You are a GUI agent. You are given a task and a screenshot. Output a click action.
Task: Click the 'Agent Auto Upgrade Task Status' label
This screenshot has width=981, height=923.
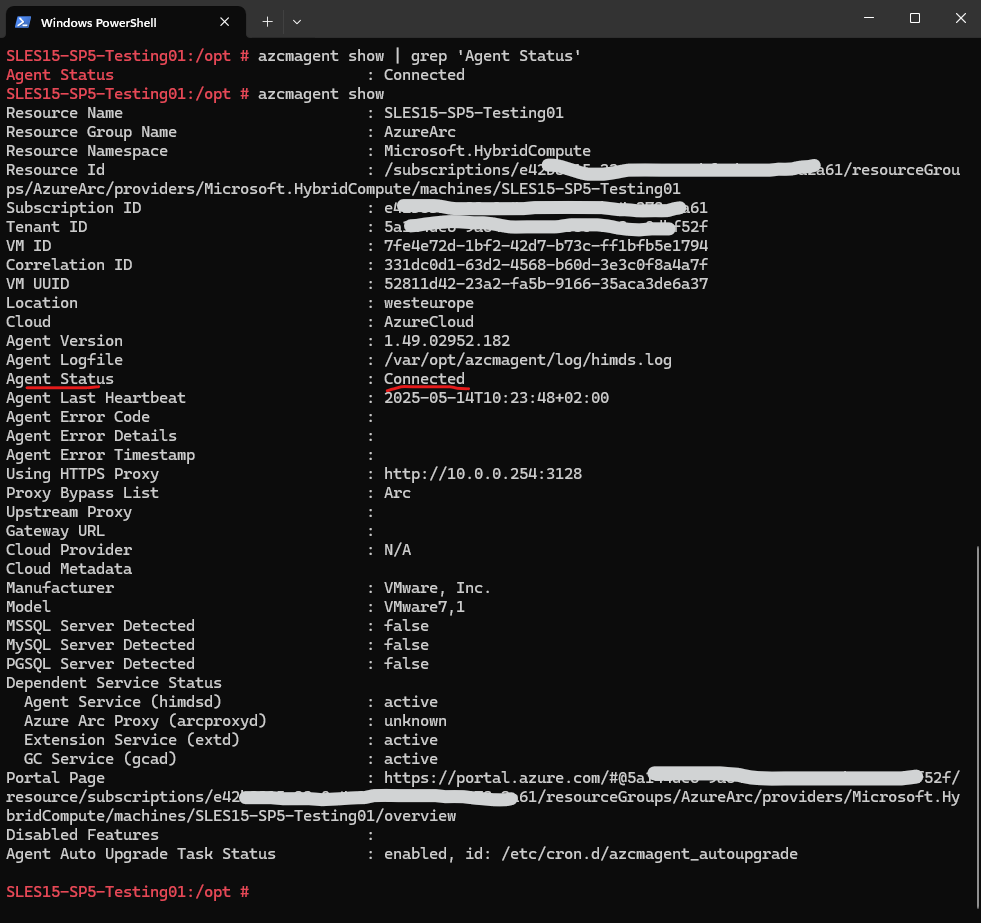pos(141,854)
